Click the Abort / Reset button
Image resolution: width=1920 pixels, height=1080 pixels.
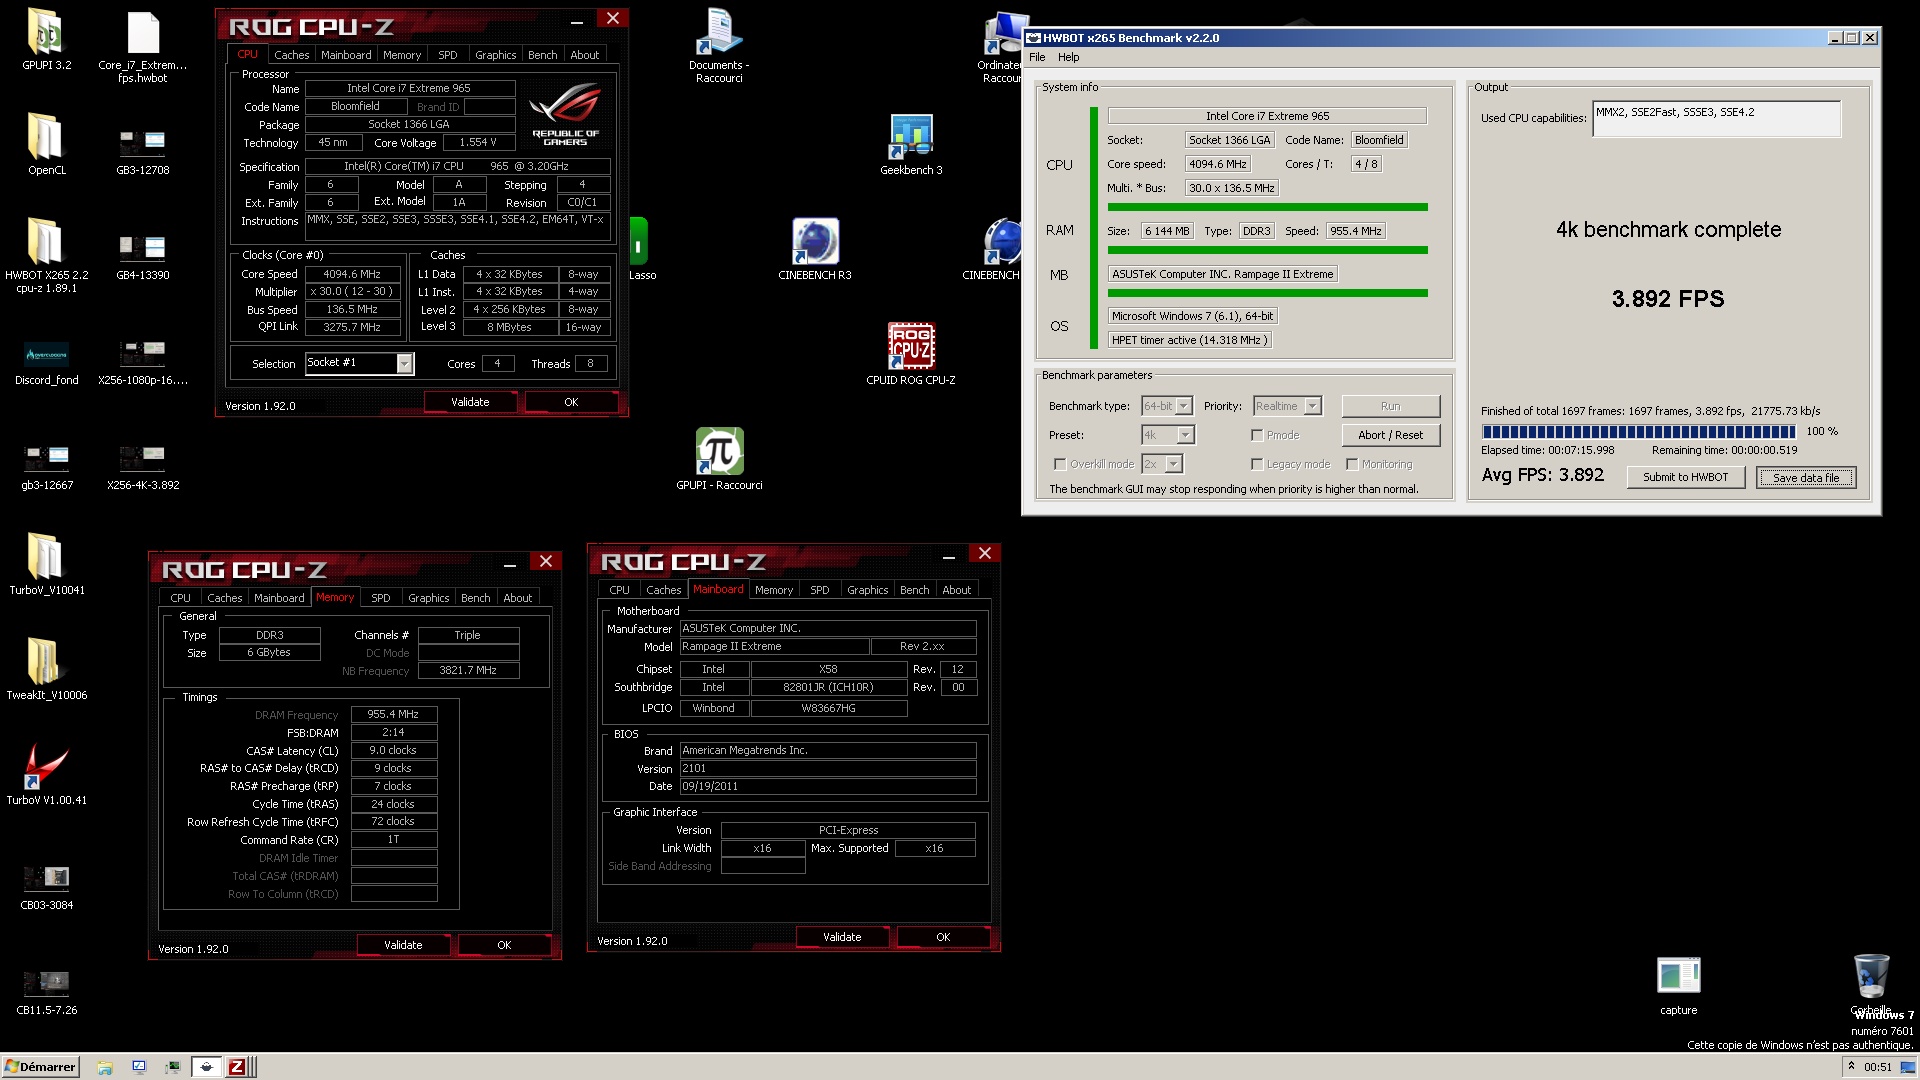[1391, 435]
